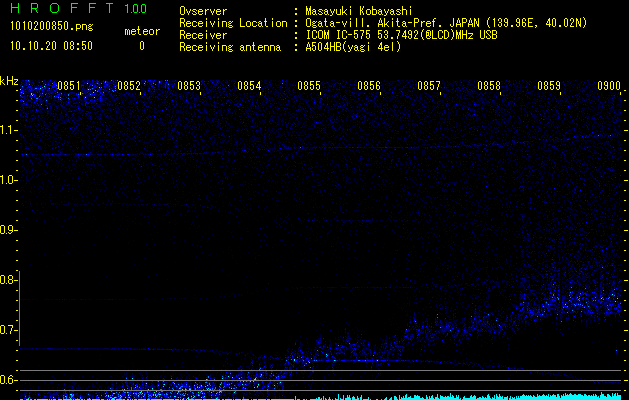Click the 0857 time marker
629x400 pixels.
pos(429,86)
